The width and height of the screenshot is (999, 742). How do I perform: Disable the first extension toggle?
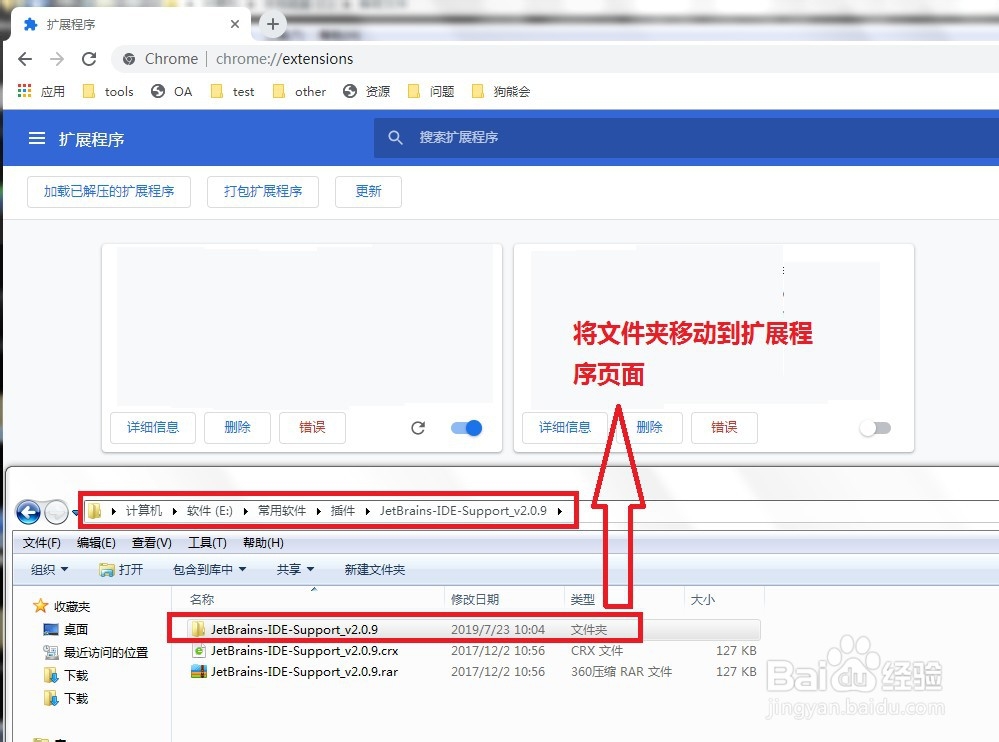[x=466, y=428]
